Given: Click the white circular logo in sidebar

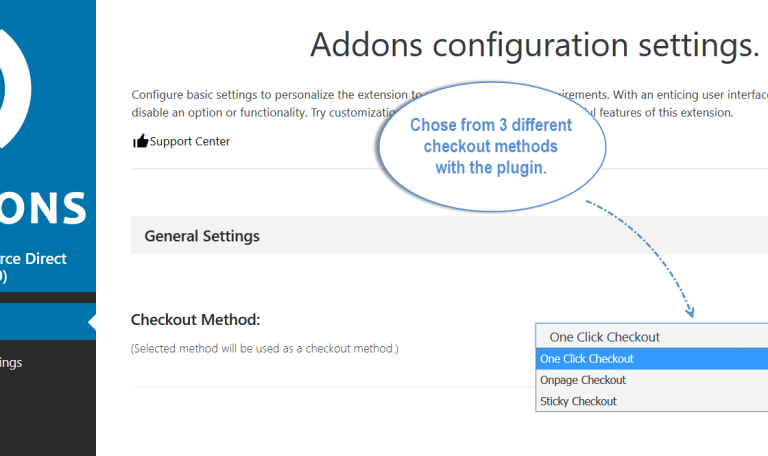Looking at the screenshot, I should click(15, 88).
